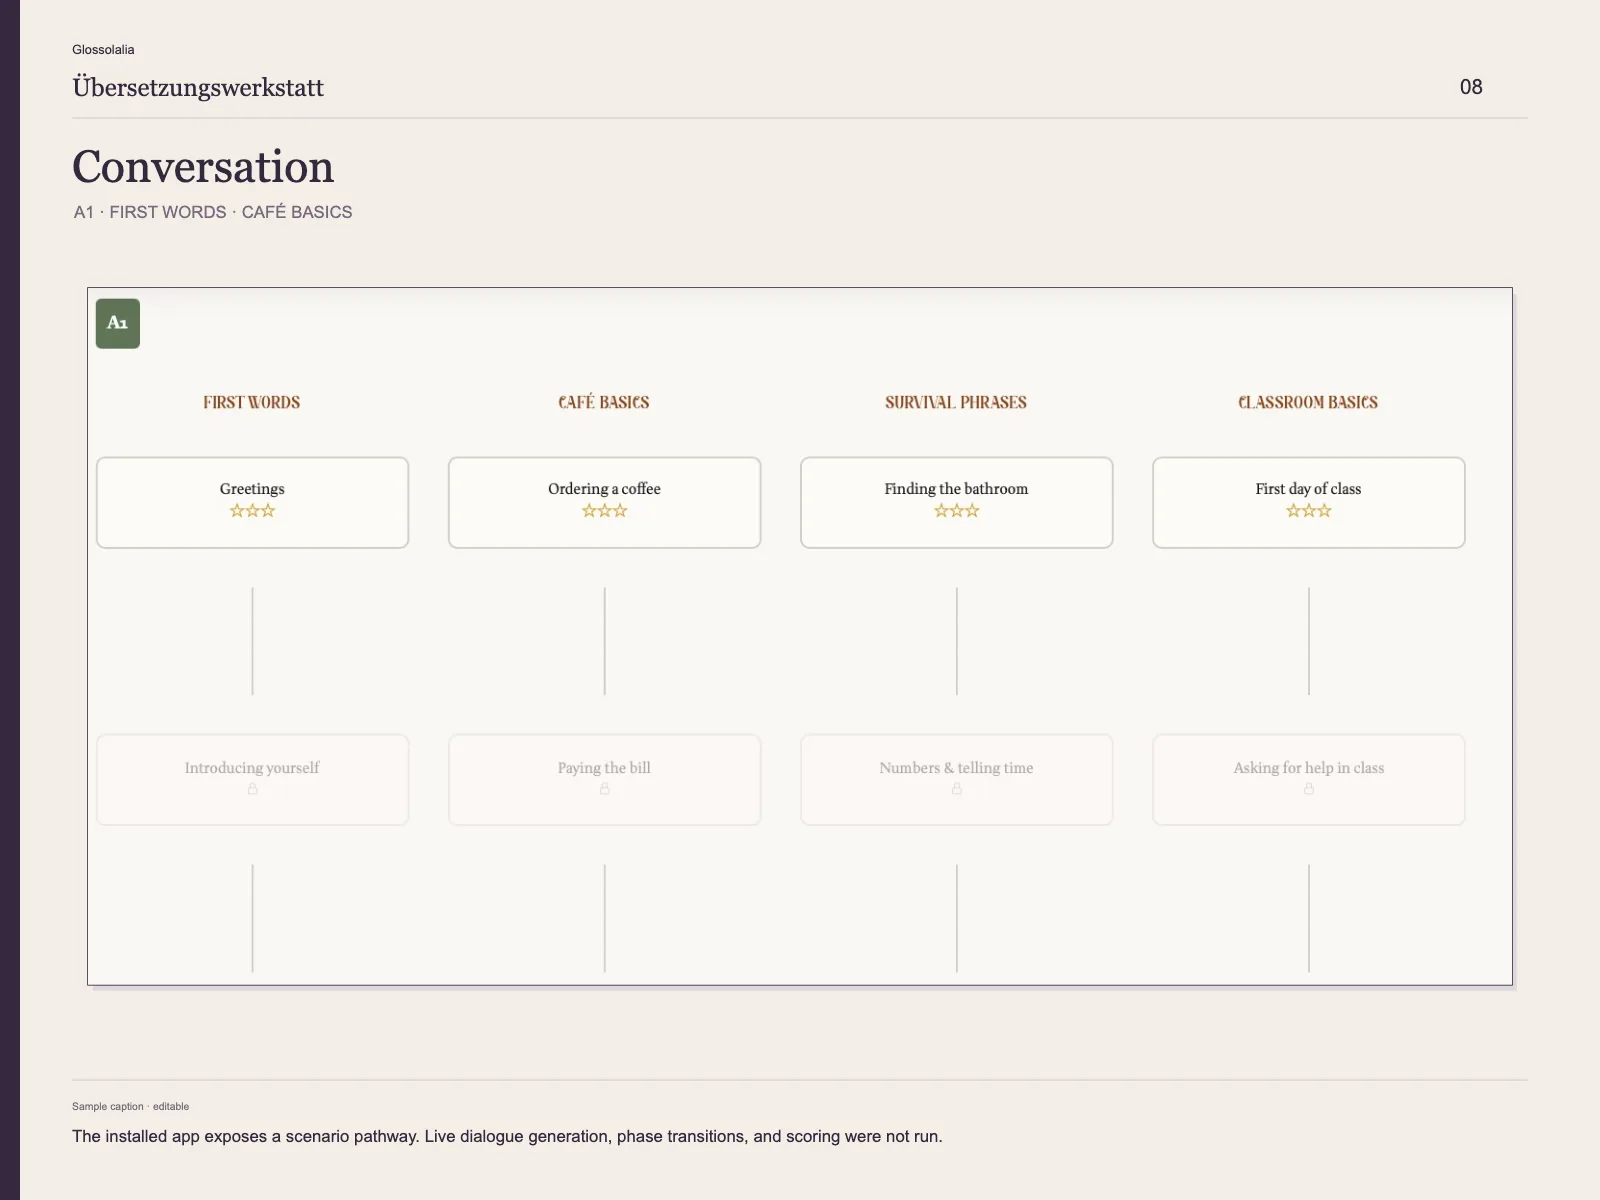This screenshot has width=1600, height=1200.
Task: Click the SURVIVAL PHRASES column heading
Action: pos(956,402)
